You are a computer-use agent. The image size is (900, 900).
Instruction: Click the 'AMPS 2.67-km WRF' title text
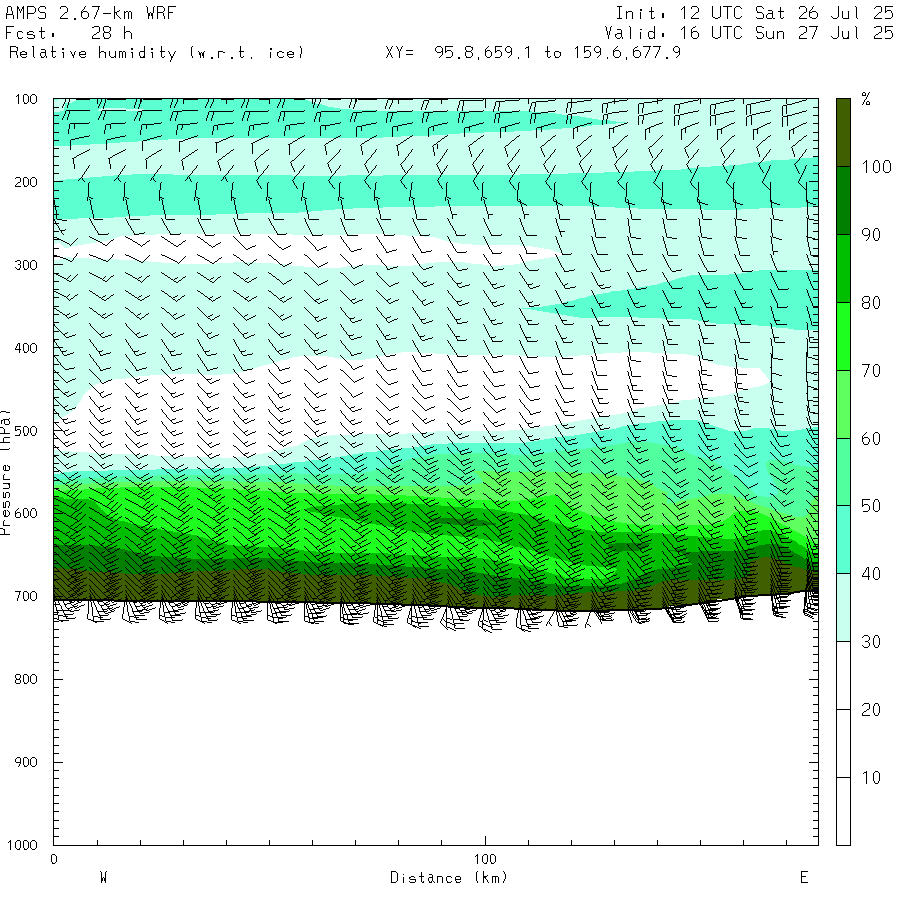[x=90, y=13]
